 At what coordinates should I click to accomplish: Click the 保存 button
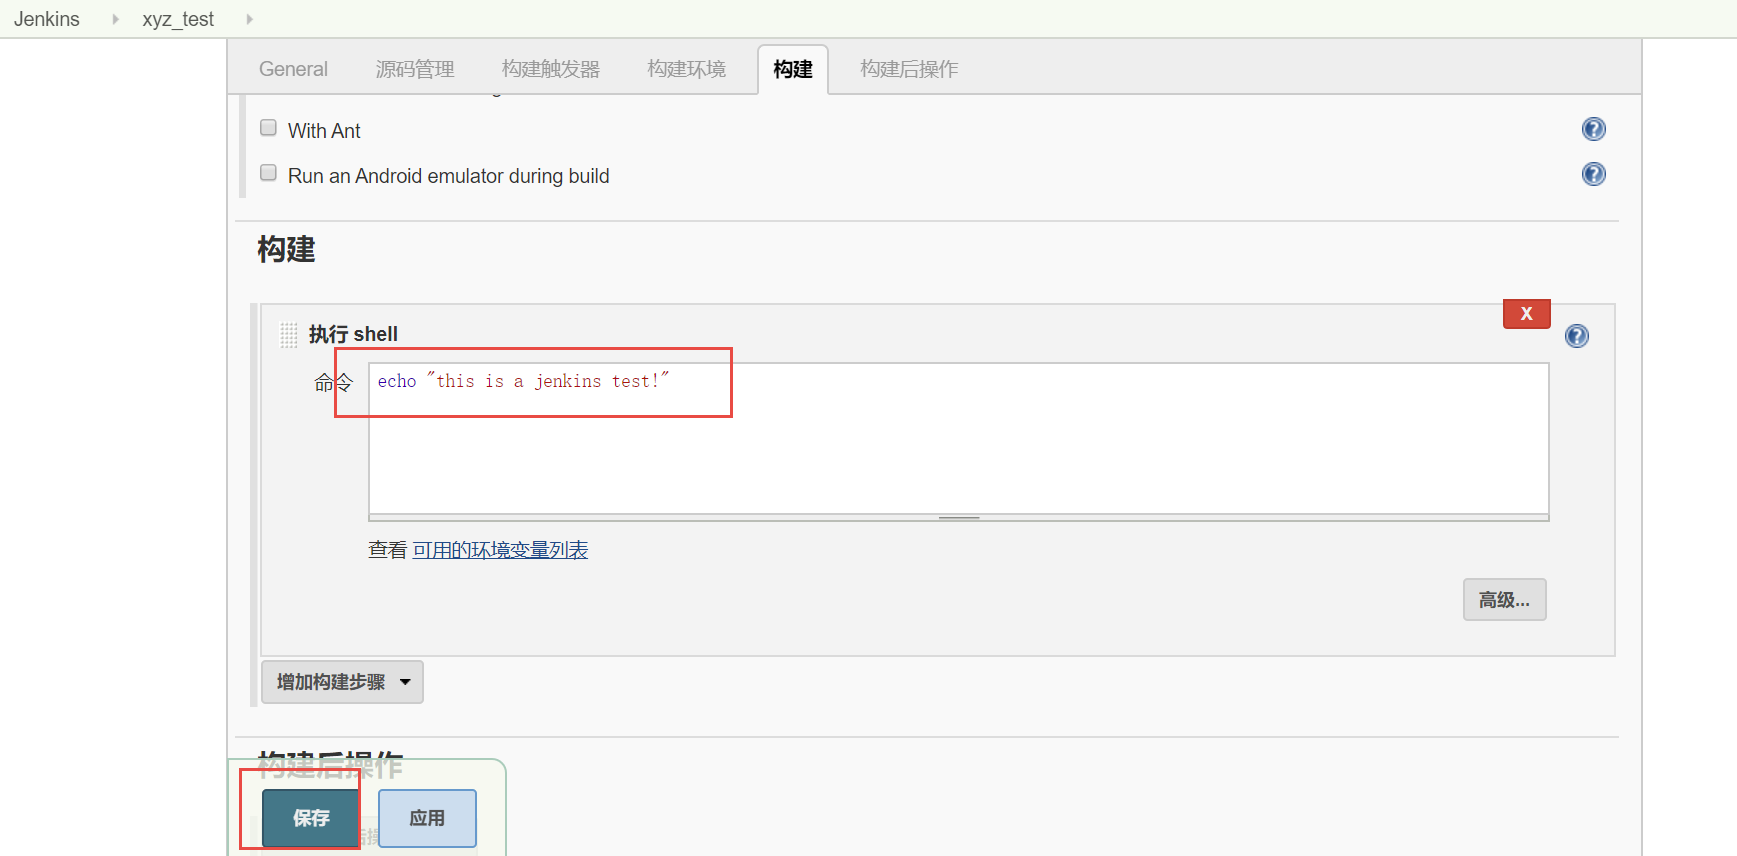click(x=311, y=818)
